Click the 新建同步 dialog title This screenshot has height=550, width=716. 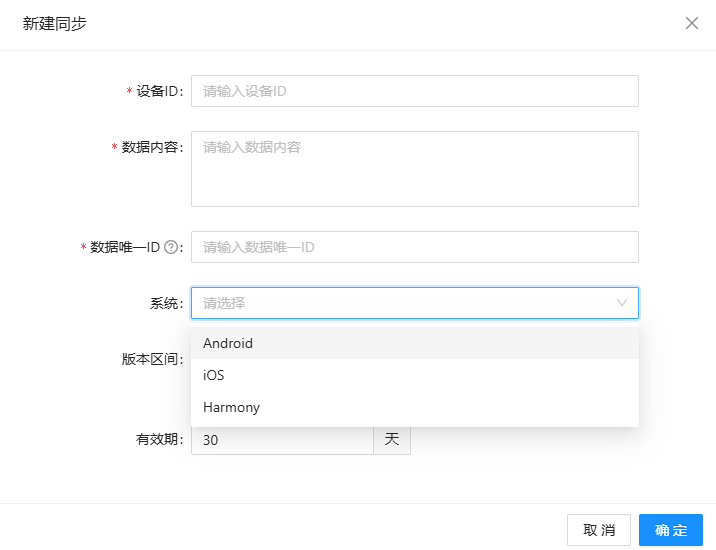pos(54,23)
